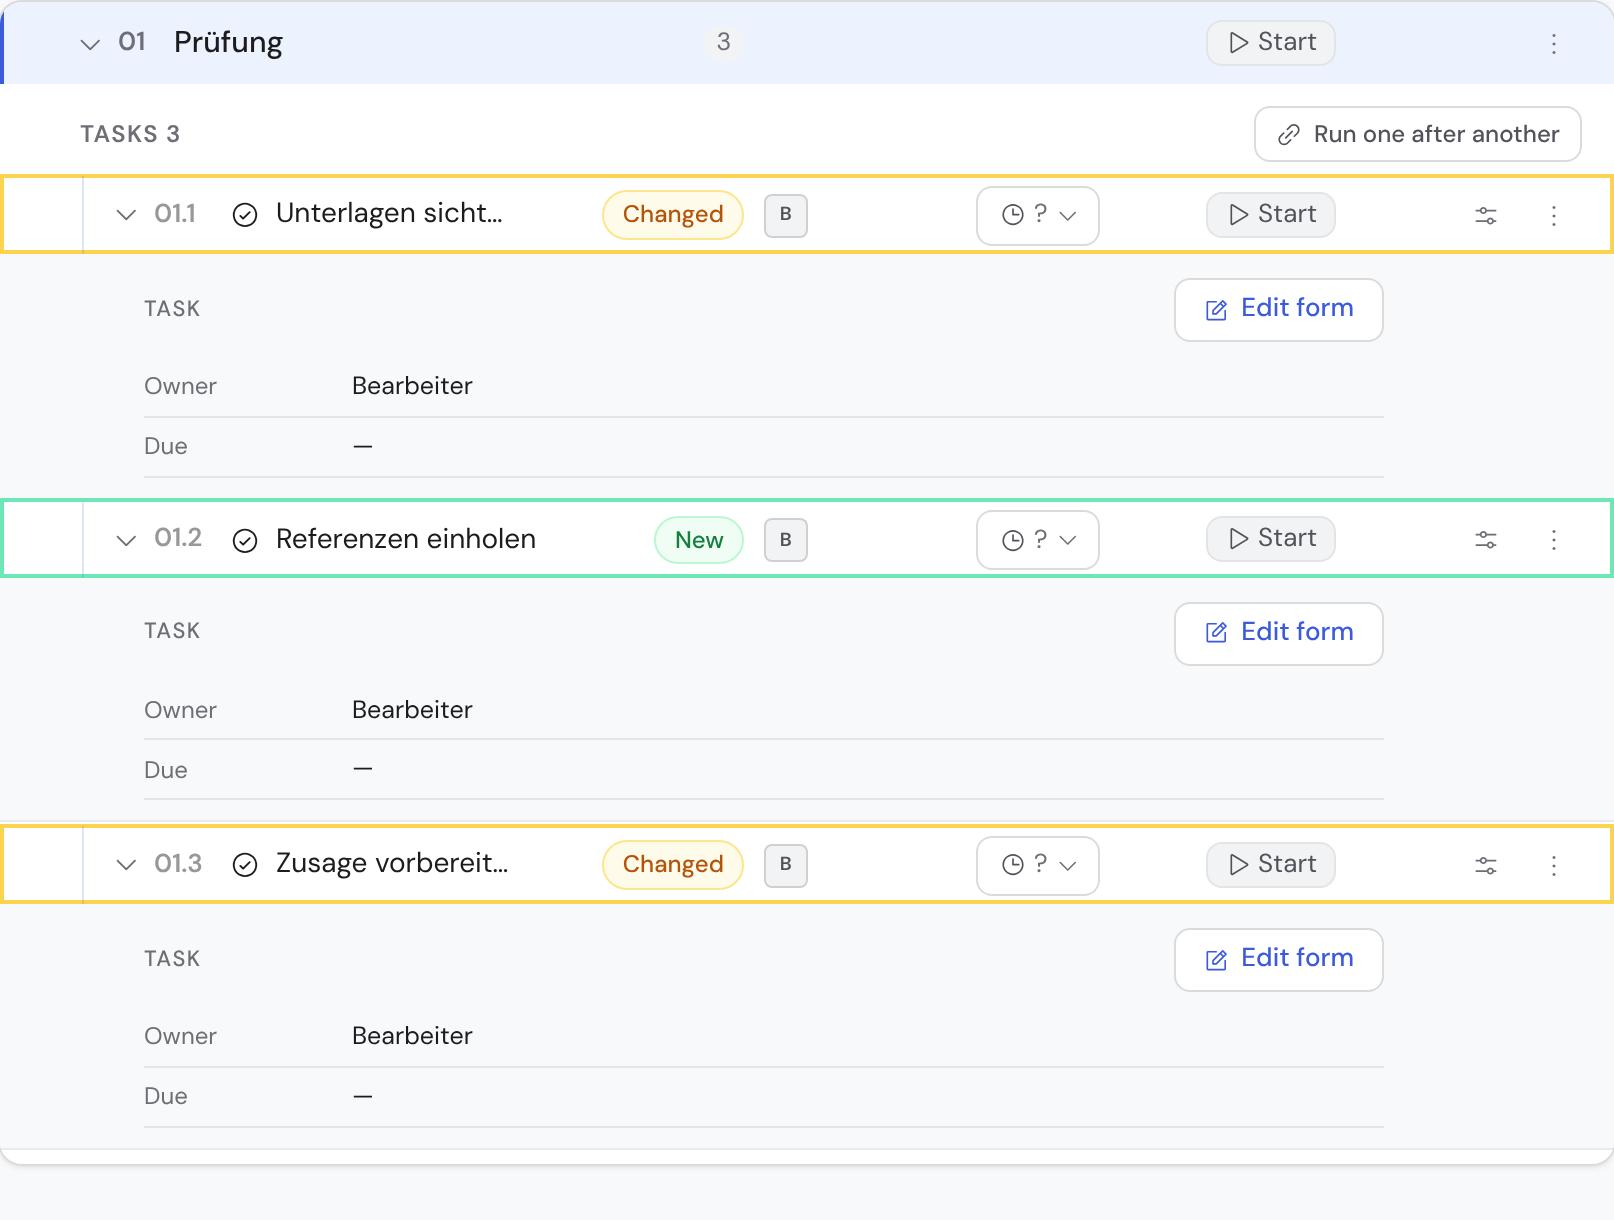This screenshot has height=1220, width=1614.
Task: Click B assignee badge on task 01.1
Action: (x=786, y=215)
